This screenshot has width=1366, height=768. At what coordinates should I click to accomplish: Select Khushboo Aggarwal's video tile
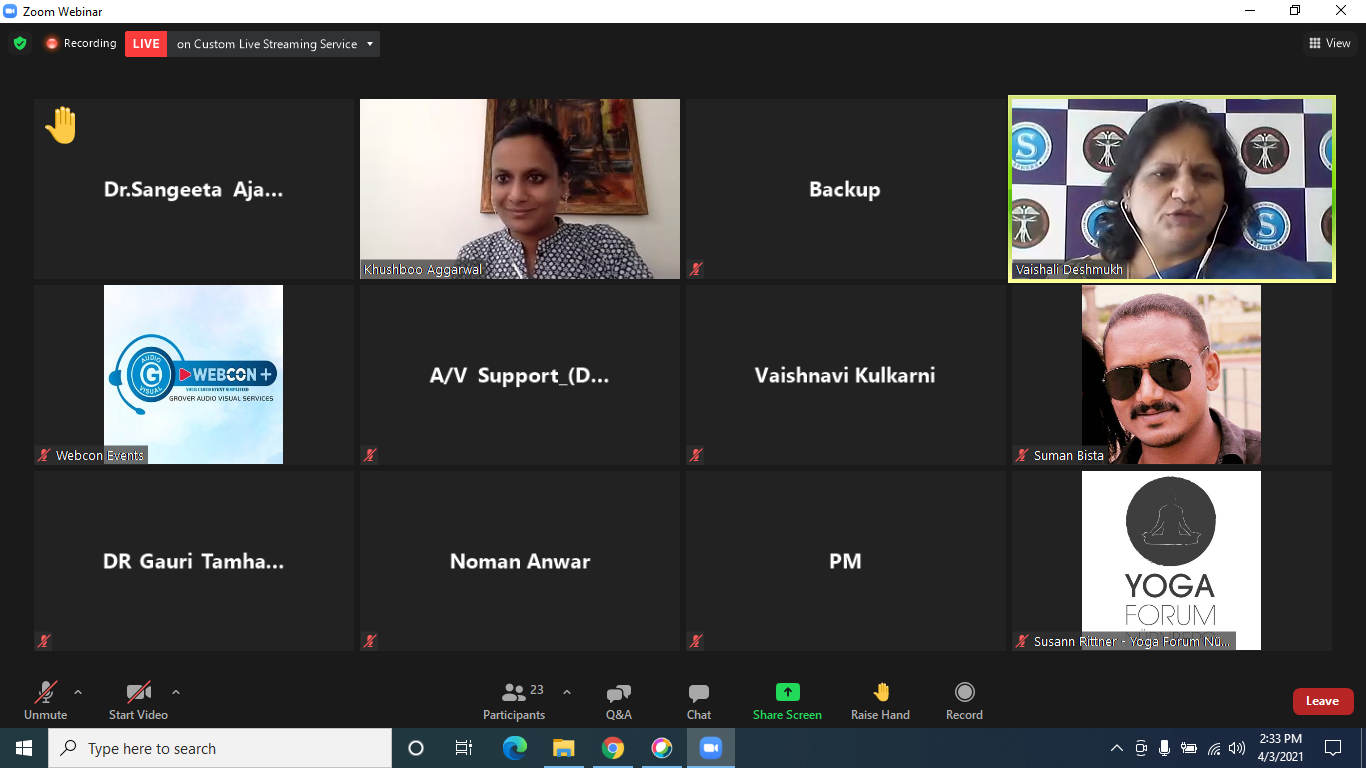coord(520,188)
